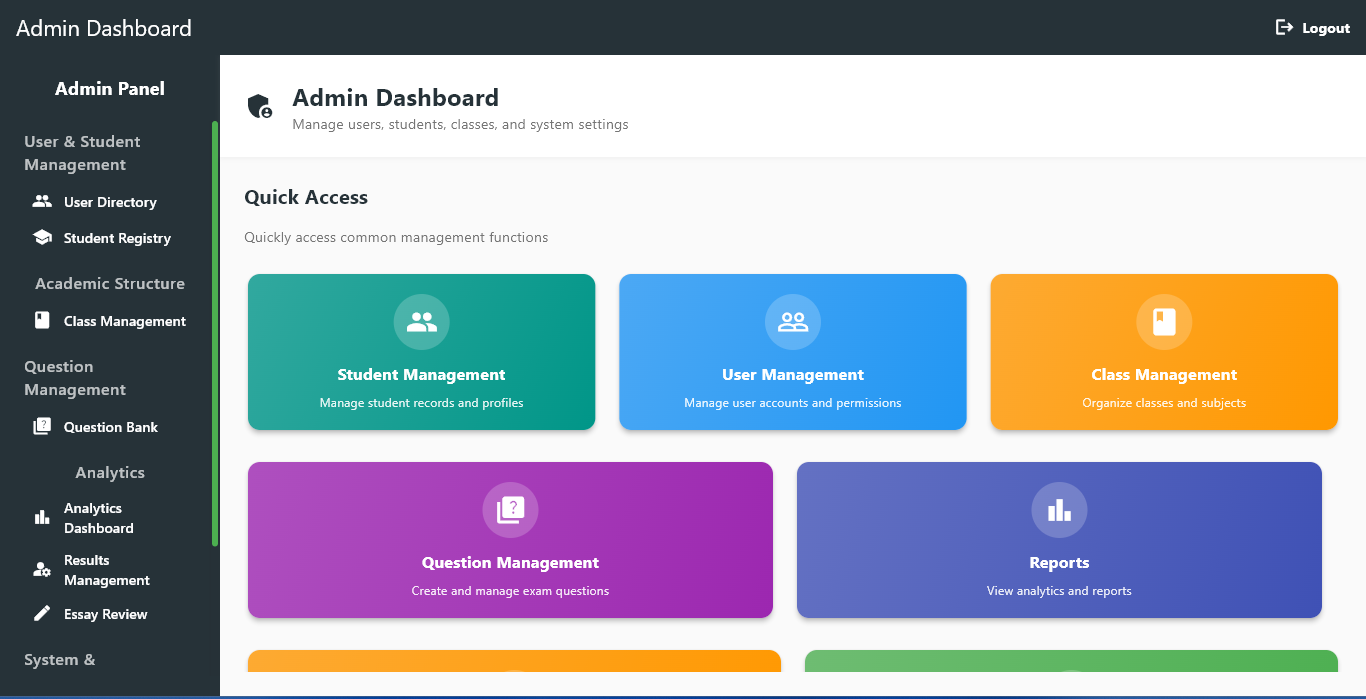
Task: Open the Student Management card
Action: click(421, 352)
